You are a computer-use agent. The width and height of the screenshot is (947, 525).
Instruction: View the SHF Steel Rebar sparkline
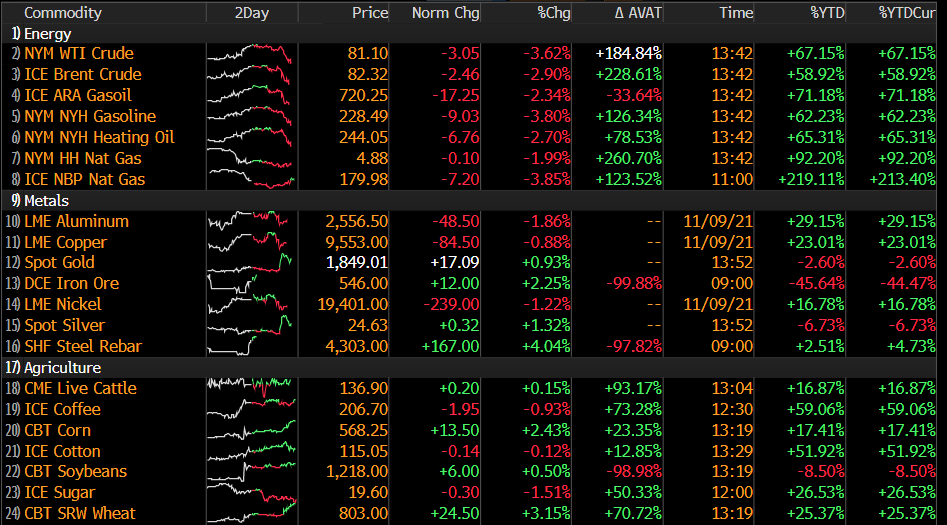coord(232,346)
